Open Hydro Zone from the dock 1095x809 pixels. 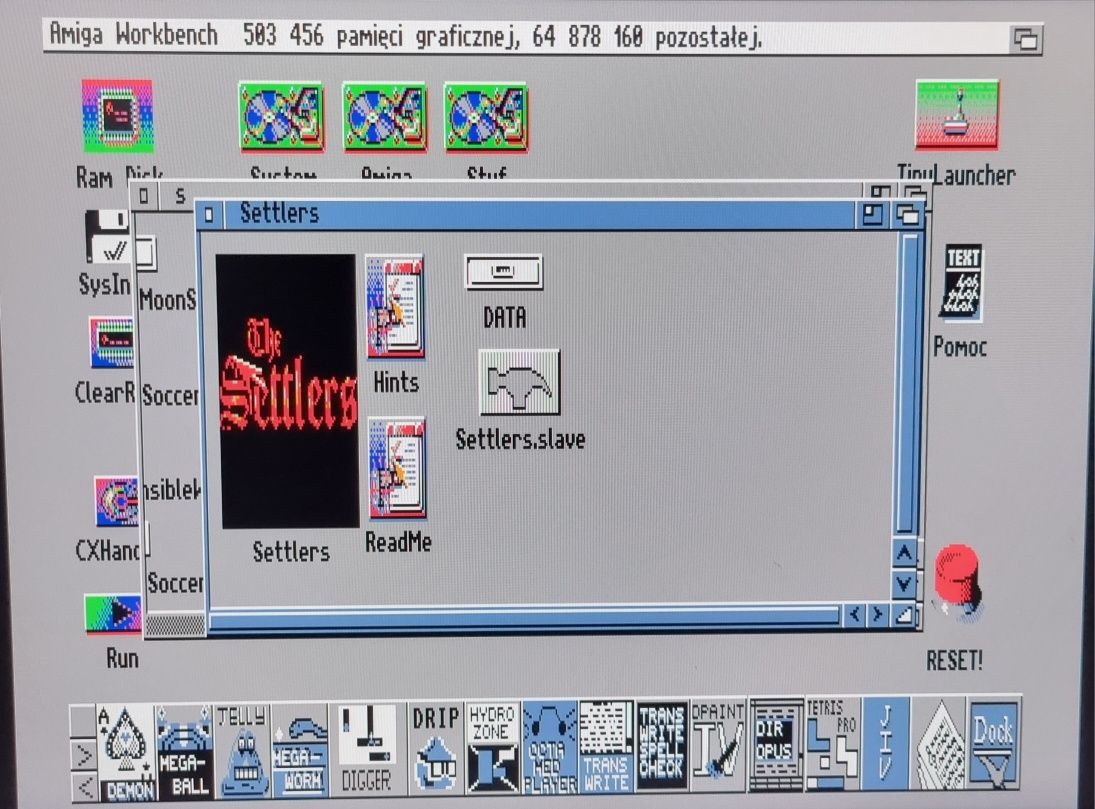point(492,748)
